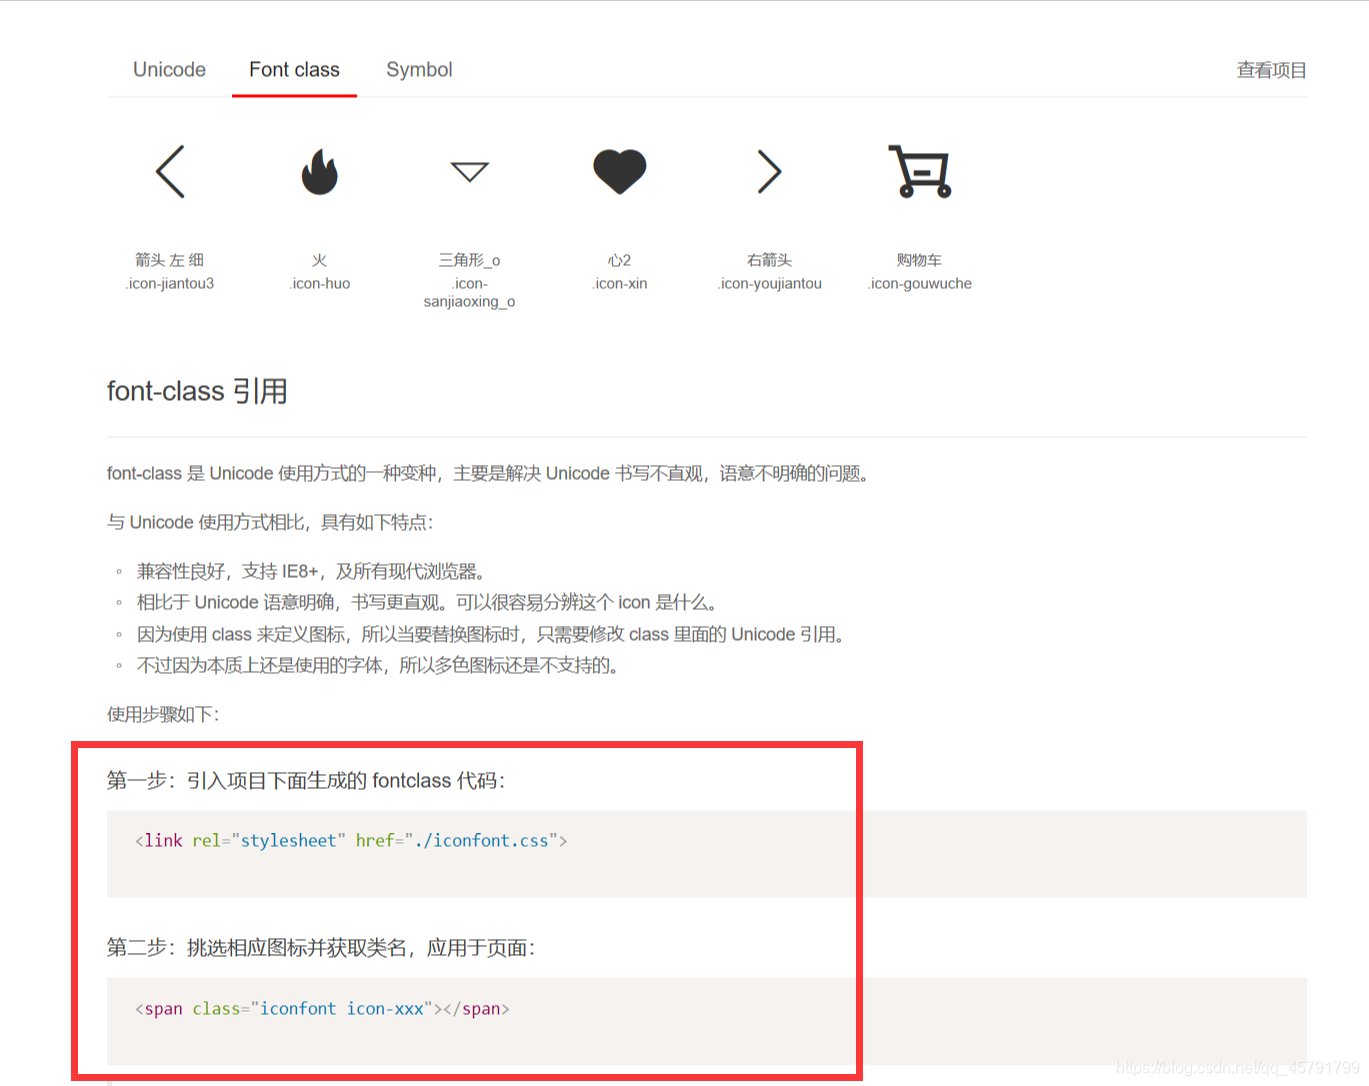Click the 三角形_o label

470,260
